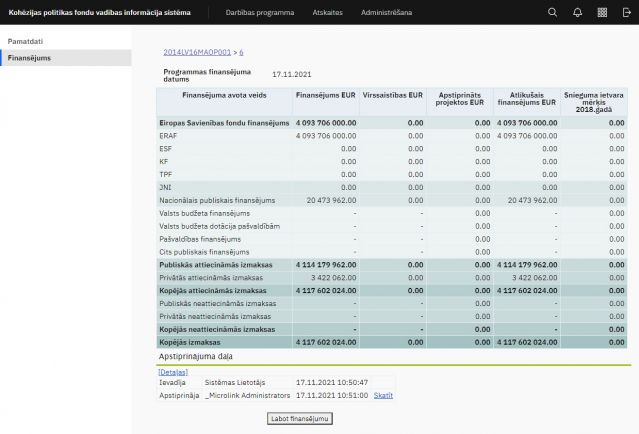Open breadcrumb link 6

point(242,51)
